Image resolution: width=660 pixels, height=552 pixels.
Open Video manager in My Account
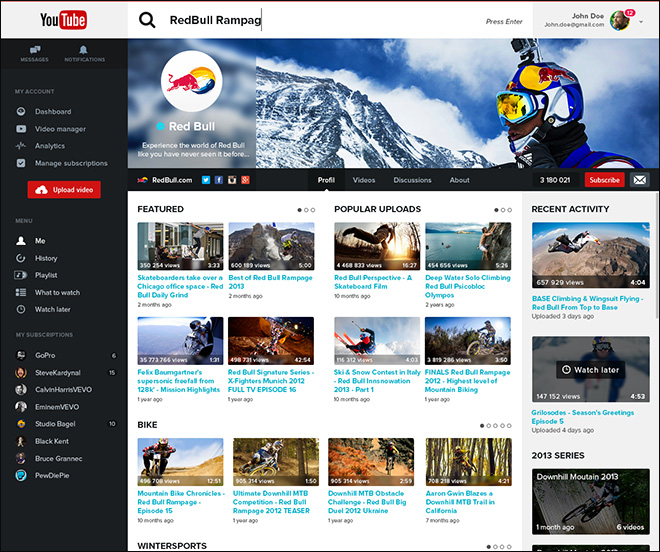[x=60, y=129]
